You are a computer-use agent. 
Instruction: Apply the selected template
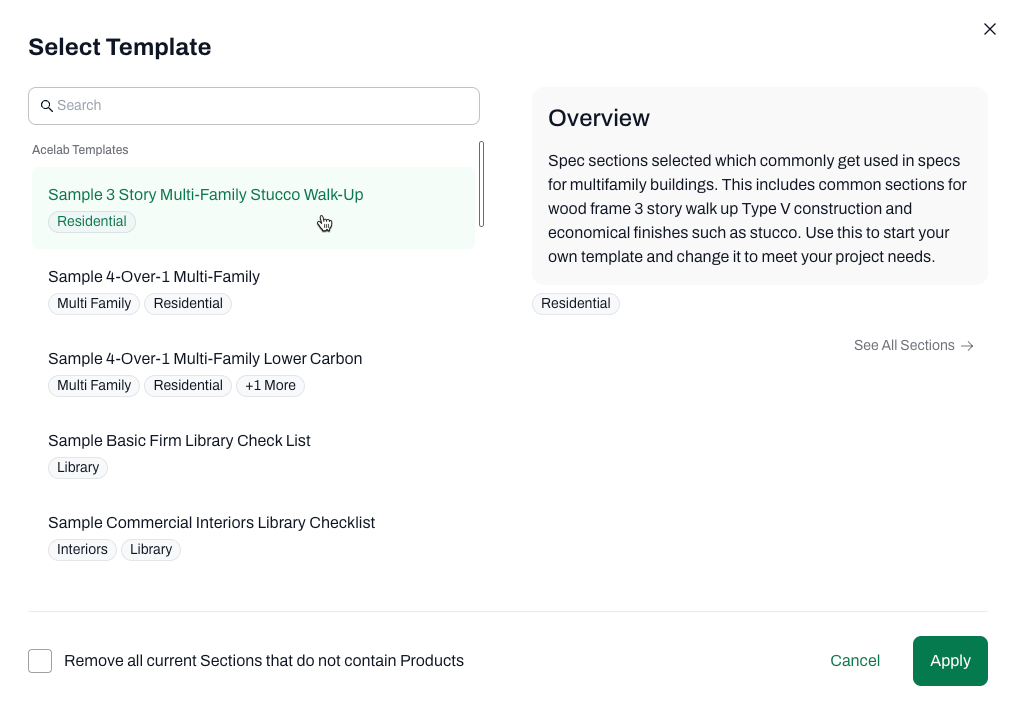pyautogui.click(x=950, y=661)
